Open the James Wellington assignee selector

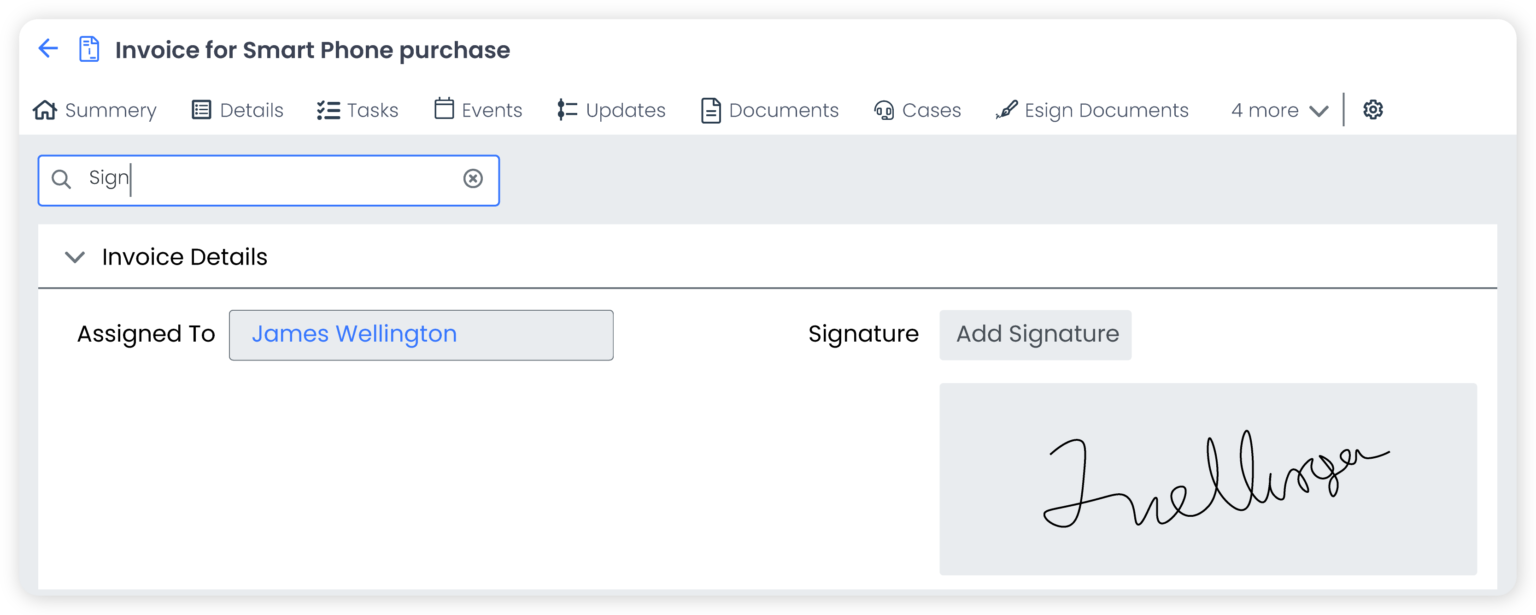pyautogui.click(x=421, y=335)
